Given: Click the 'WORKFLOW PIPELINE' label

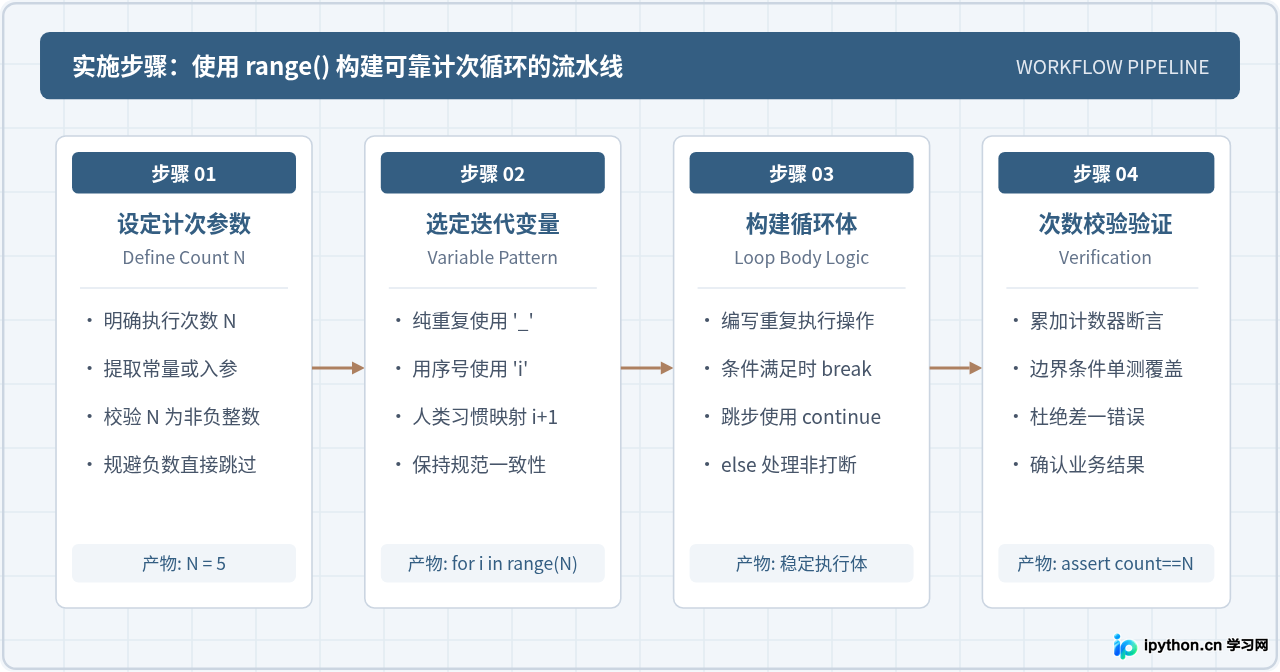Looking at the screenshot, I should coord(1112,67).
